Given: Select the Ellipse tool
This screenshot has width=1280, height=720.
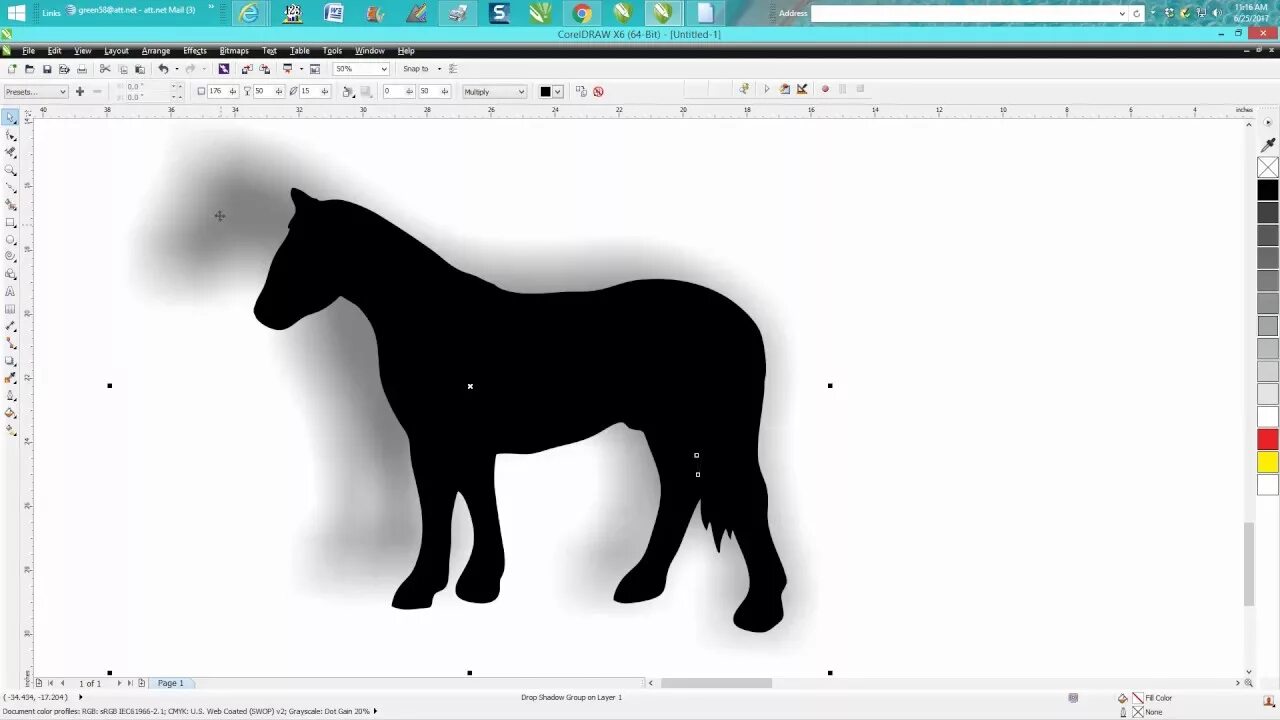Looking at the screenshot, I should pos(10,239).
